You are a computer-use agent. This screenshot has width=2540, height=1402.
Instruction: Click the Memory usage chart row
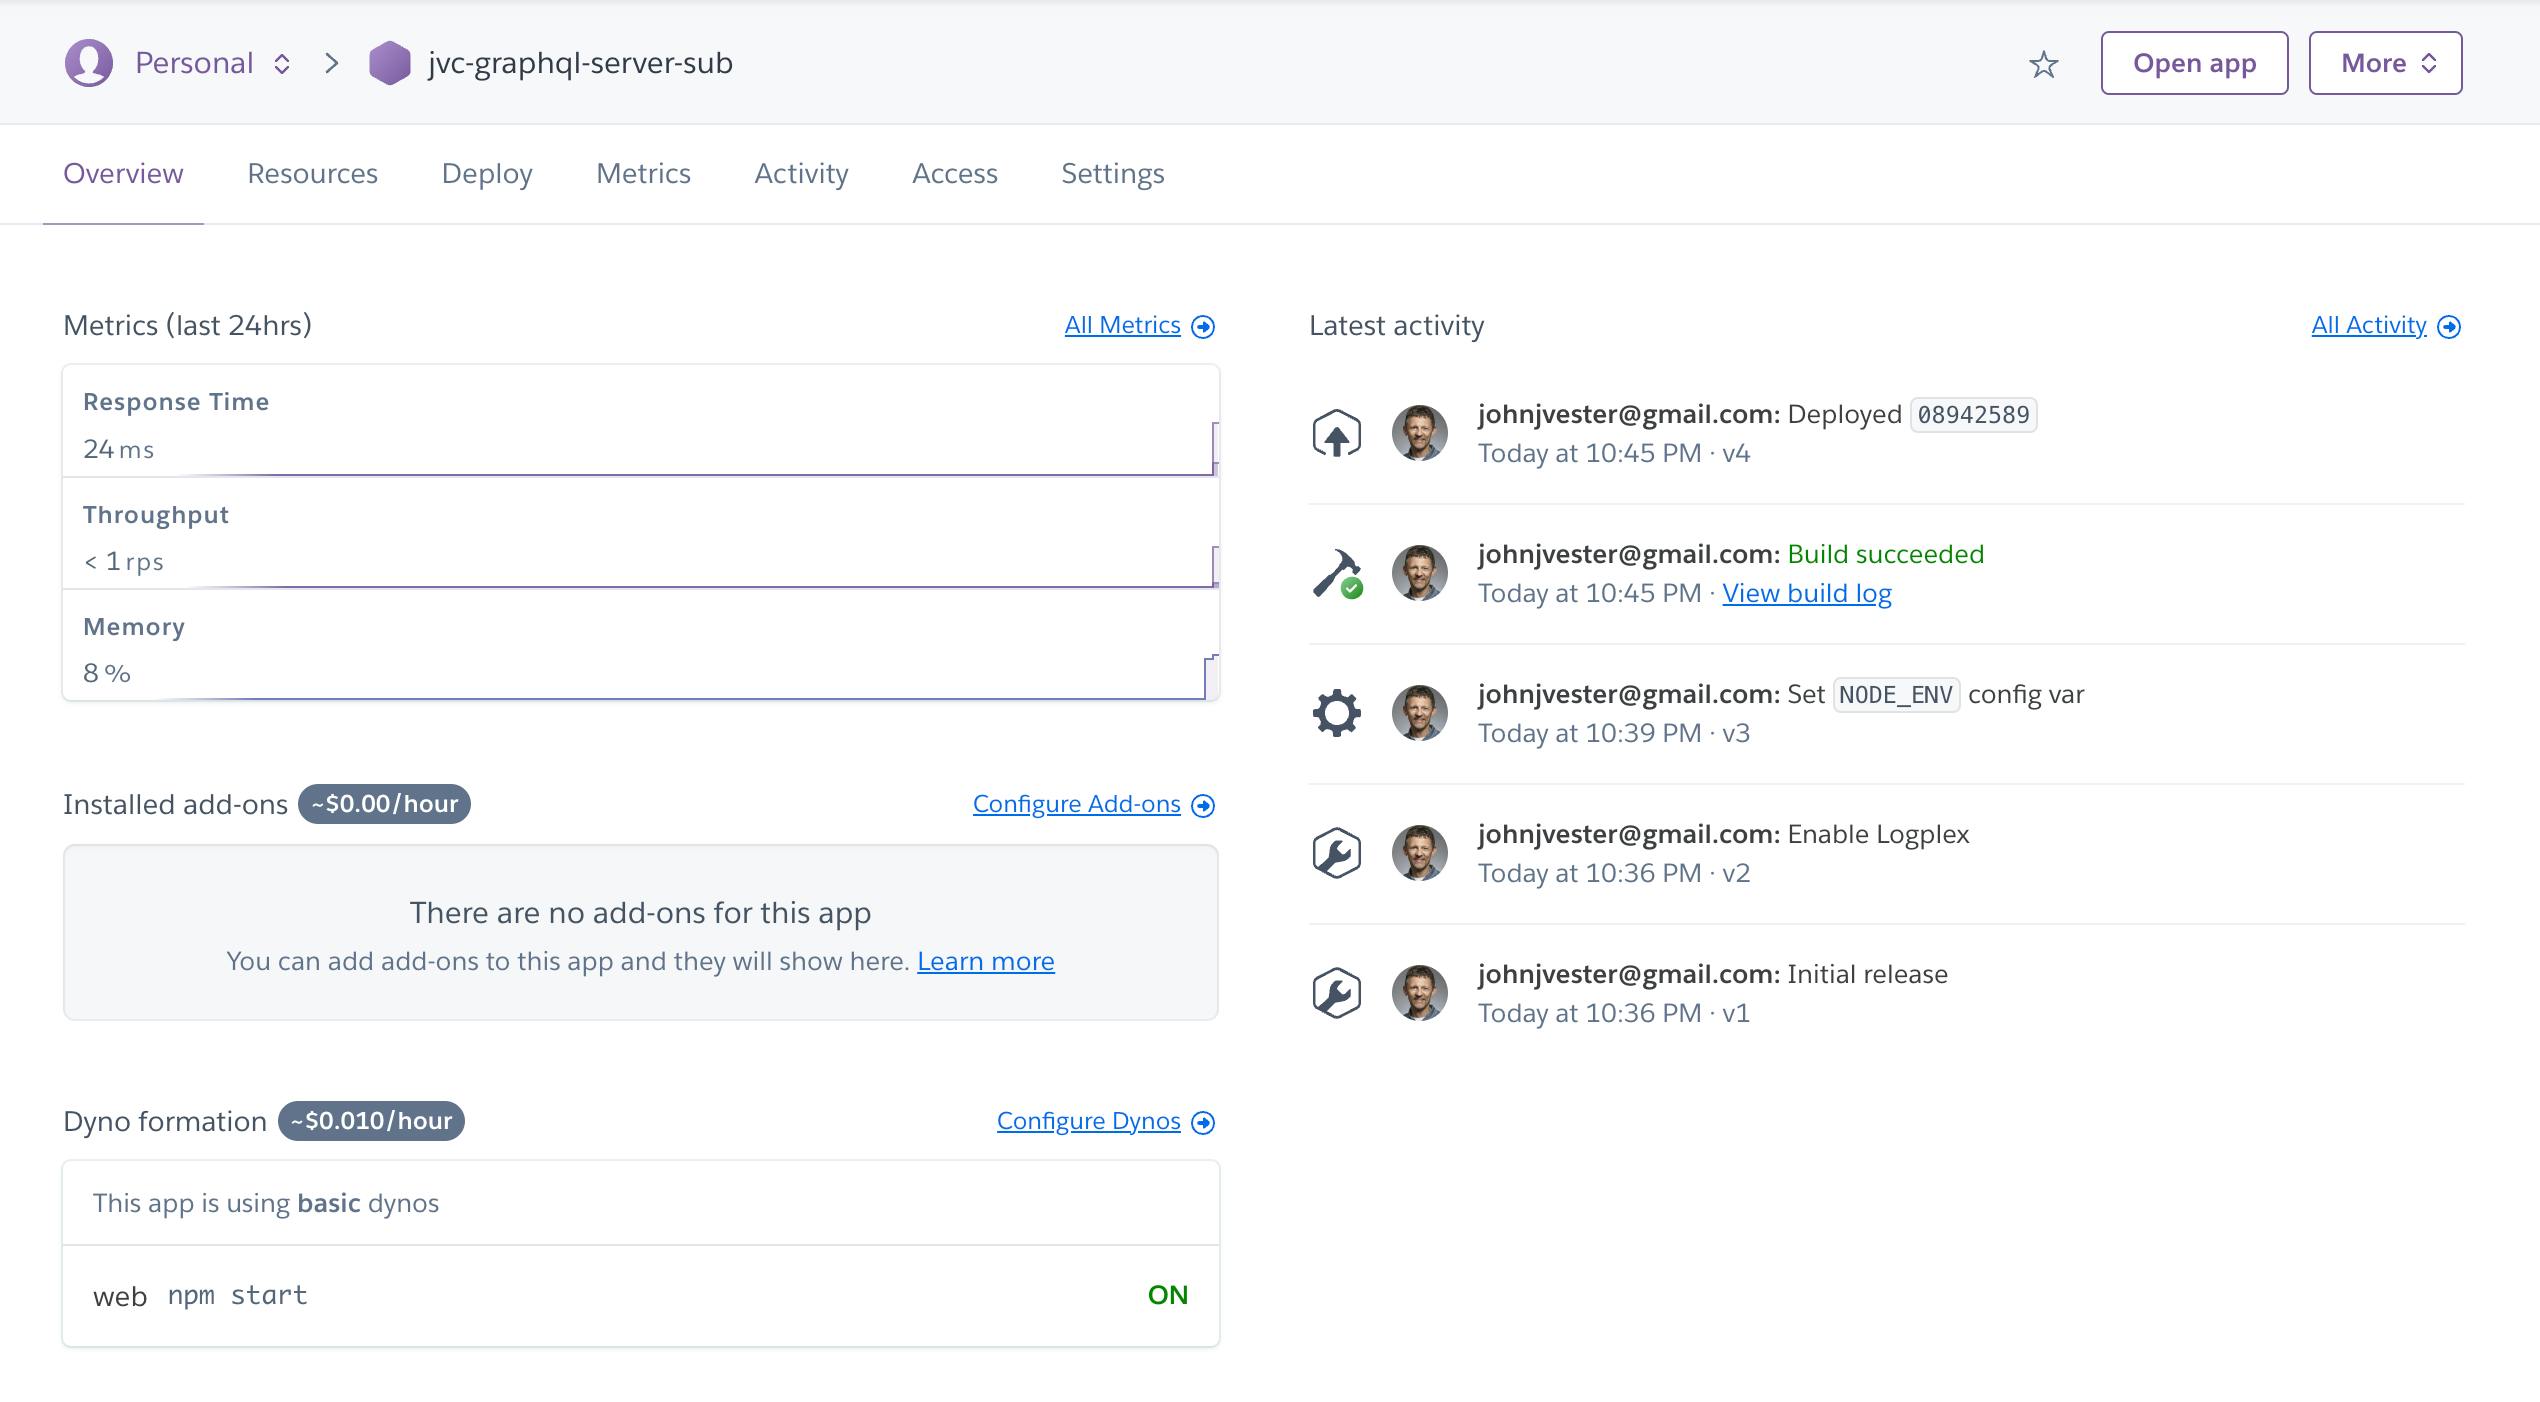[x=640, y=648]
